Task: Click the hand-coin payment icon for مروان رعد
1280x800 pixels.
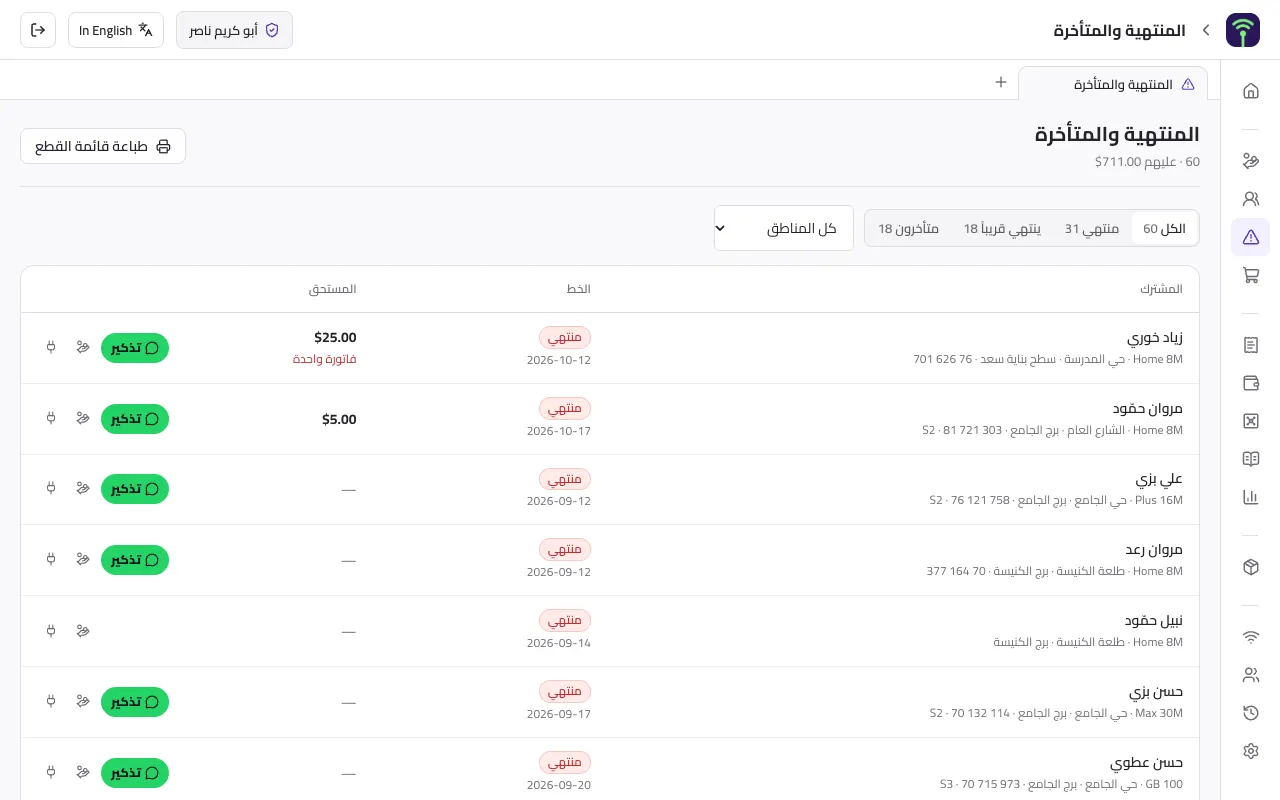Action: click(x=83, y=560)
